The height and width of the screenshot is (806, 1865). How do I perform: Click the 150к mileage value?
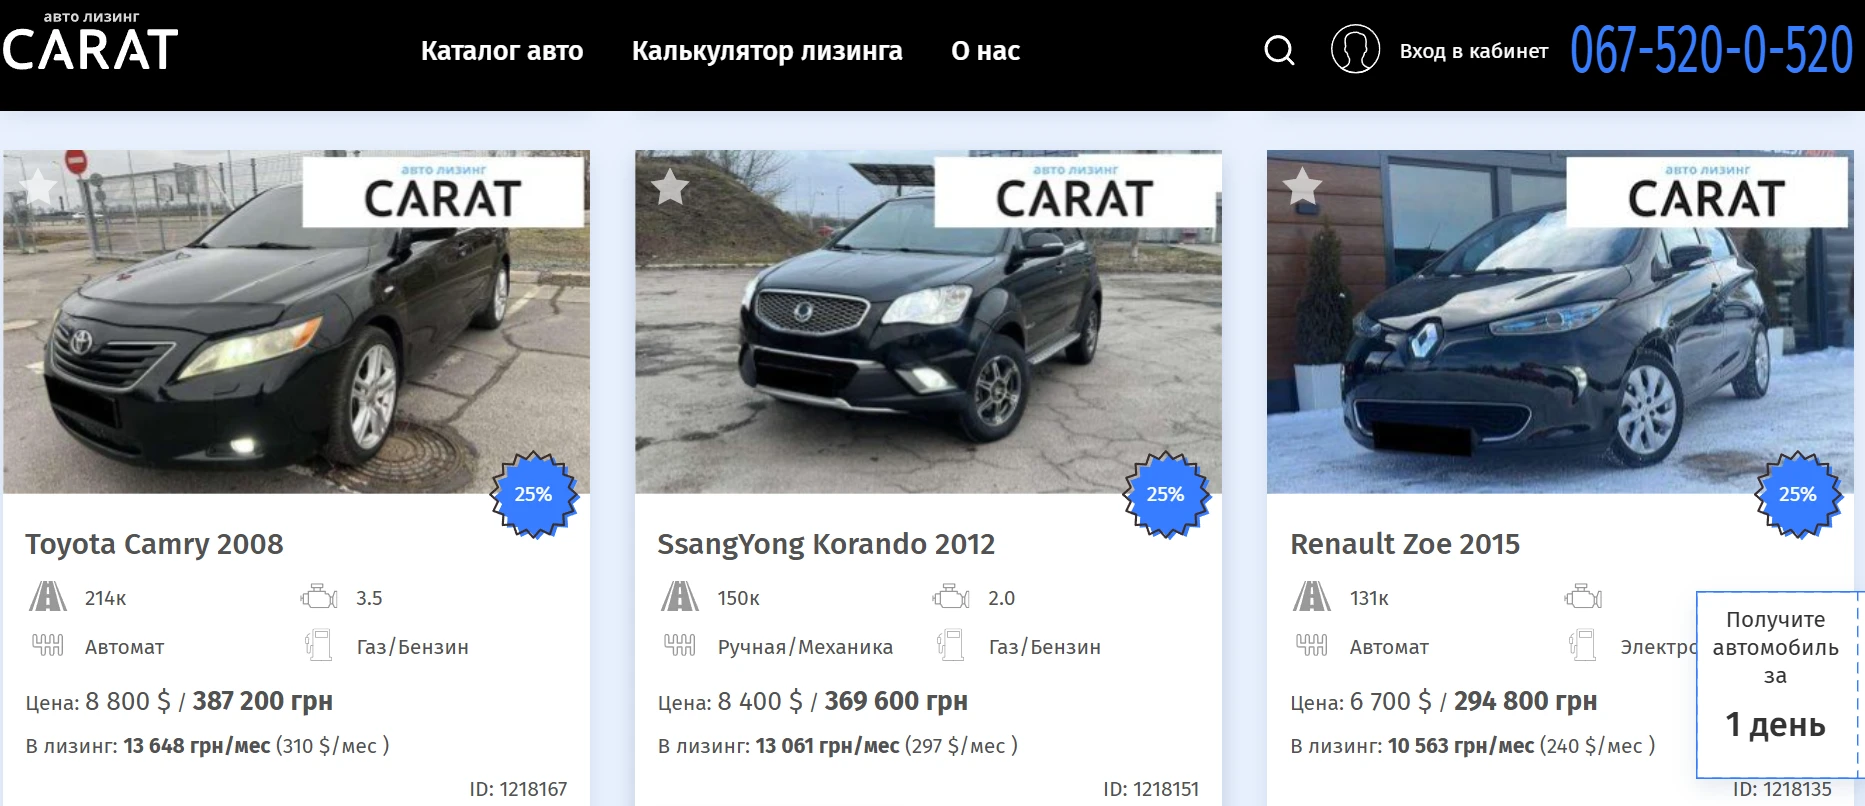(x=738, y=598)
